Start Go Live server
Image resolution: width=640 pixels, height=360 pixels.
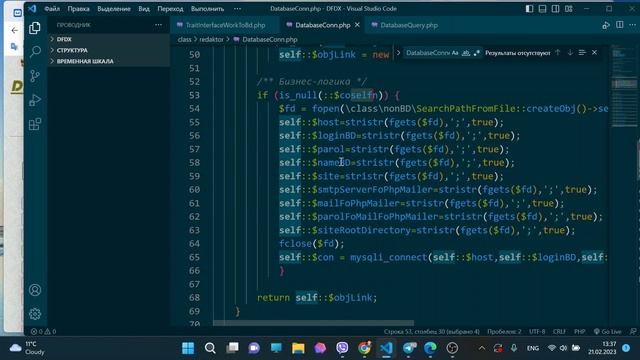(x=607, y=331)
